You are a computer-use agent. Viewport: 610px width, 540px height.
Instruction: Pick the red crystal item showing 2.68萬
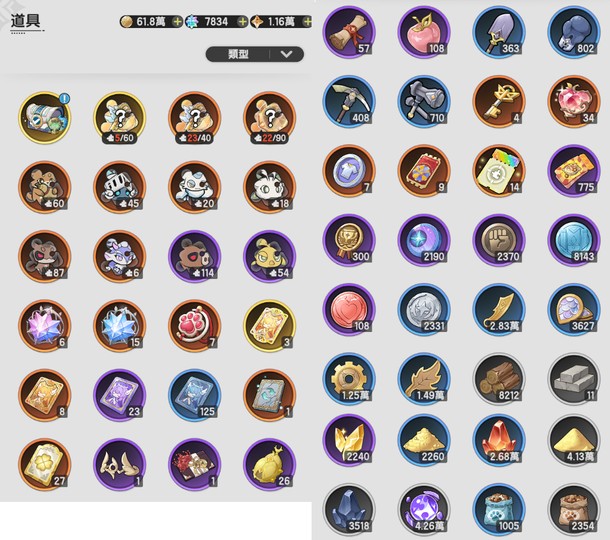click(x=499, y=440)
